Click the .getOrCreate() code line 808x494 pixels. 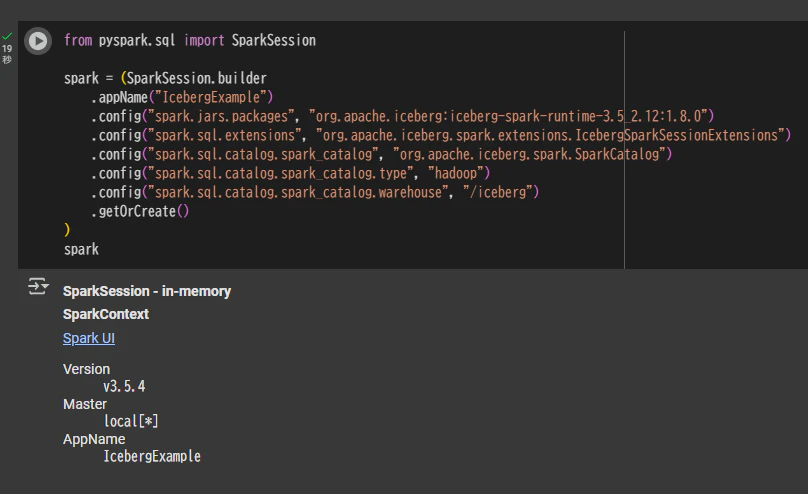[140, 212]
